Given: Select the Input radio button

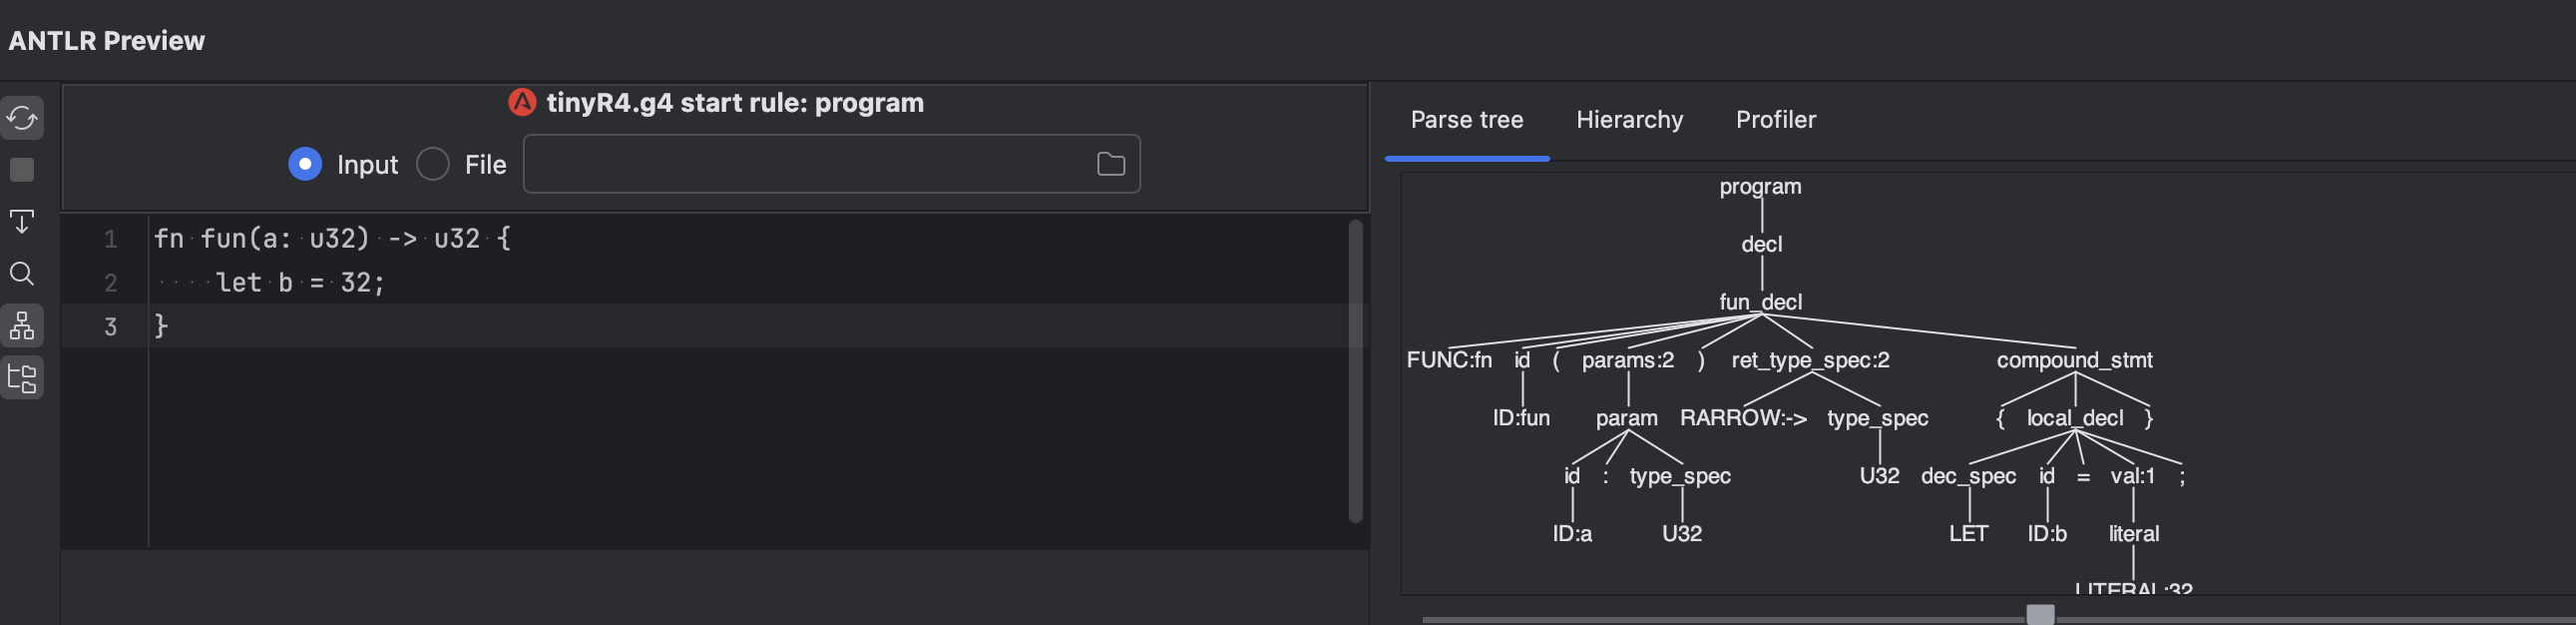Looking at the screenshot, I should tap(305, 164).
